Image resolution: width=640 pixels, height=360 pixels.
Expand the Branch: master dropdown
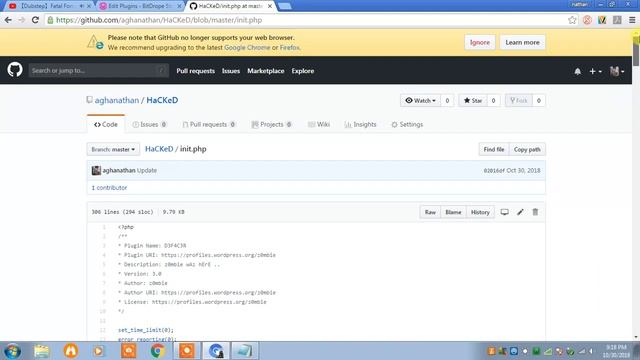[113, 149]
